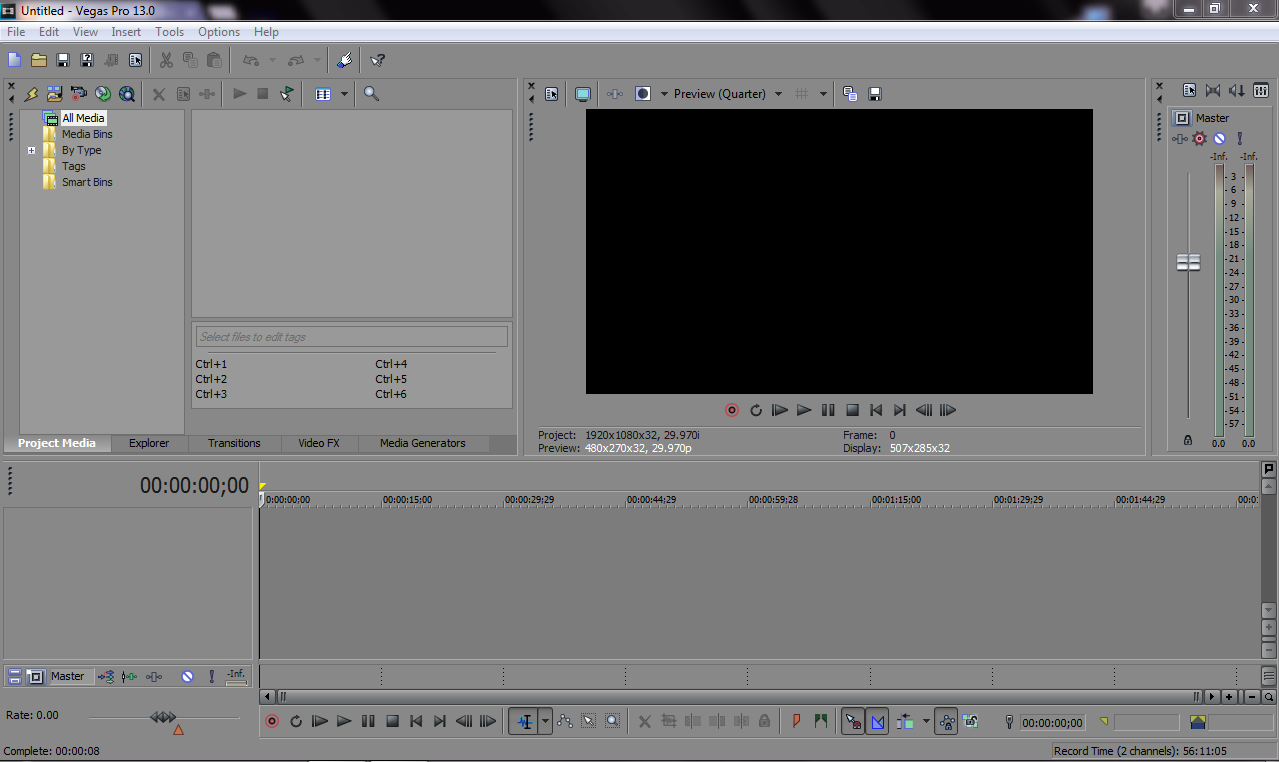Open Auto Ripple mode dropdown arrow
This screenshot has width=1279, height=762.
click(x=926, y=721)
